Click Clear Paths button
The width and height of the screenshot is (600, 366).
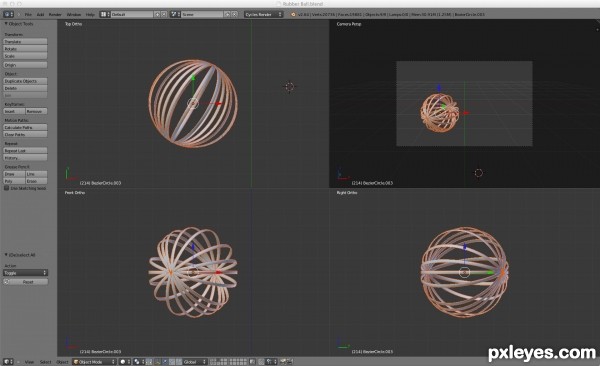tap(25, 135)
